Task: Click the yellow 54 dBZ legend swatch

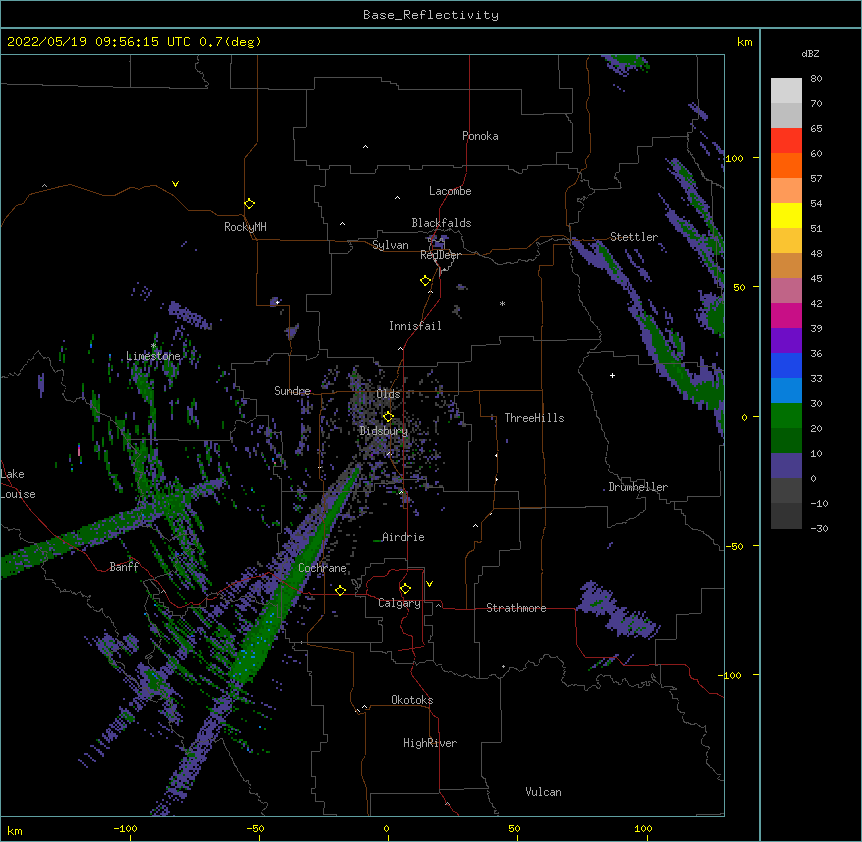Action: tap(786, 215)
